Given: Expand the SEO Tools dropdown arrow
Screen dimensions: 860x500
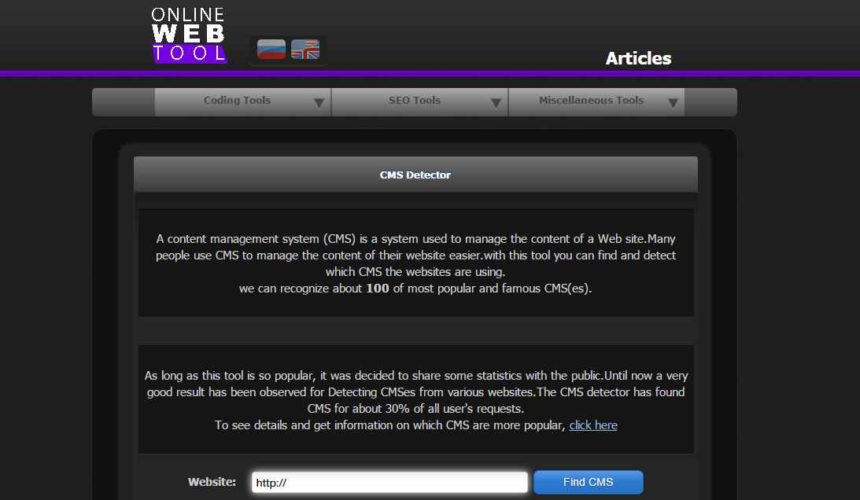Looking at the screenshot, I should click(496, 103).
